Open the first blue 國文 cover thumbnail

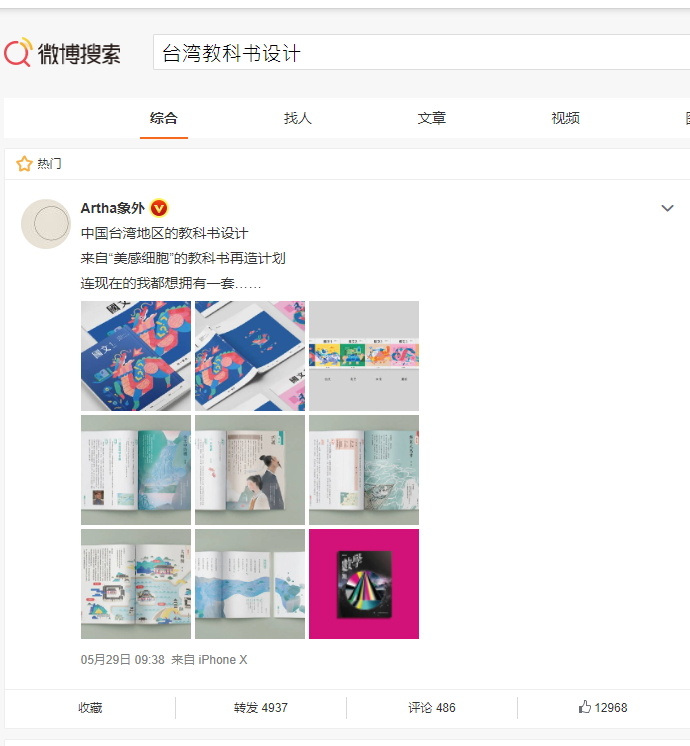coord(136,356)
